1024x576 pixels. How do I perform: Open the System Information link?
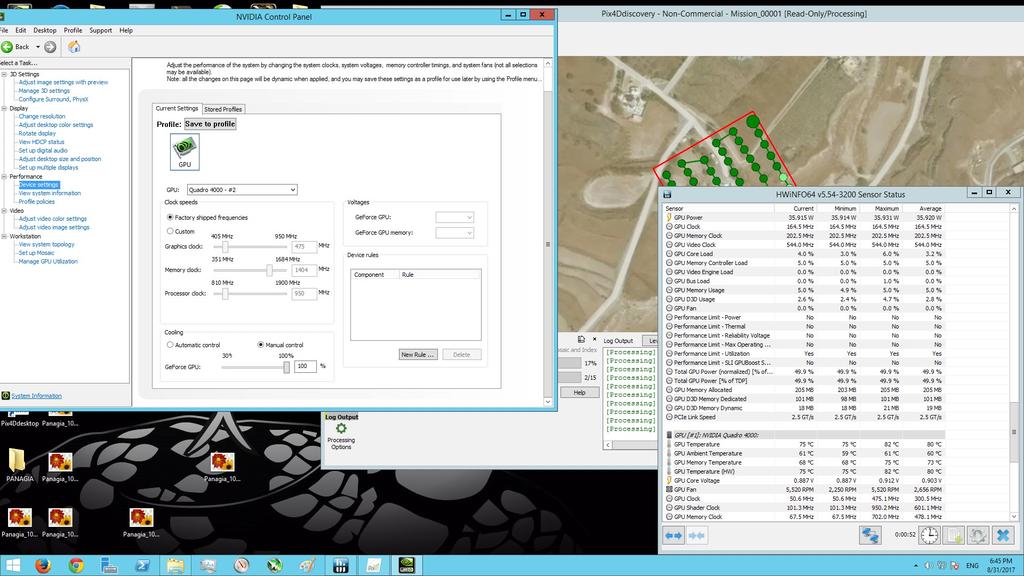click(37, 396)
